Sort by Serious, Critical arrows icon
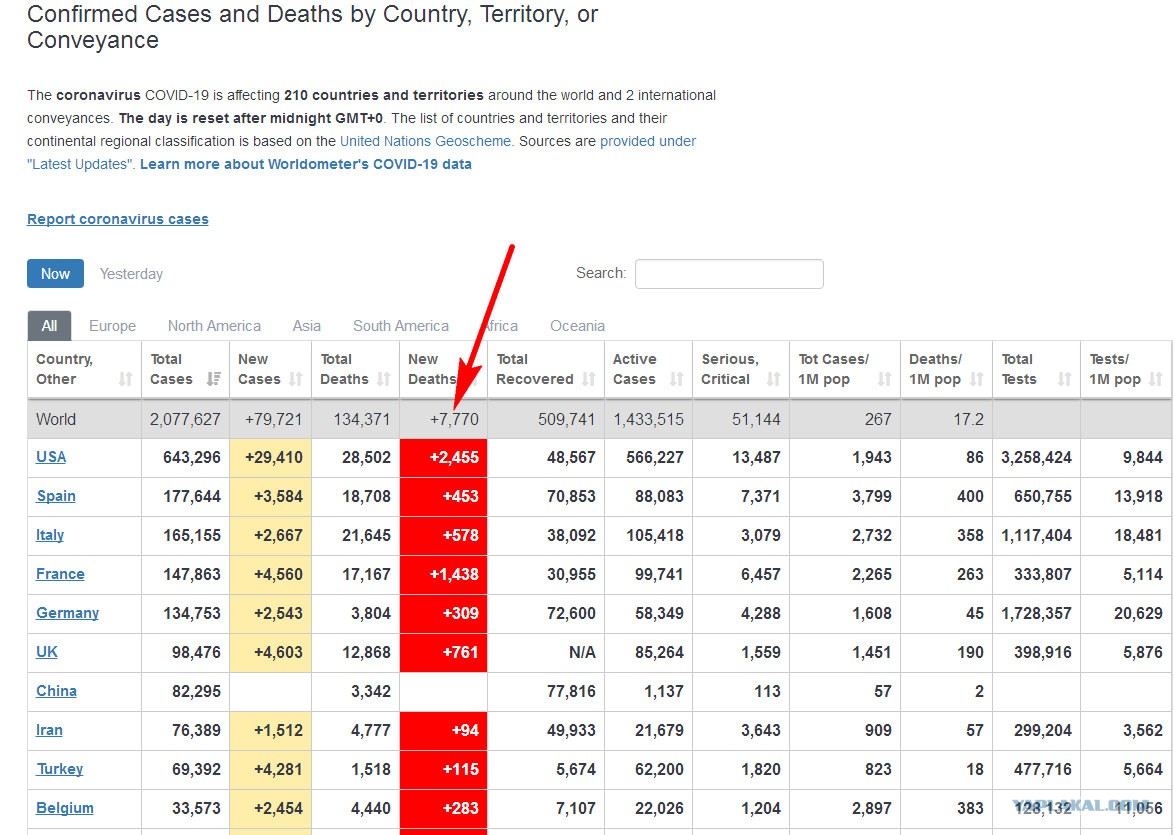The height and width of the screenshot is (835, 1175). click(x=773, y=379)
